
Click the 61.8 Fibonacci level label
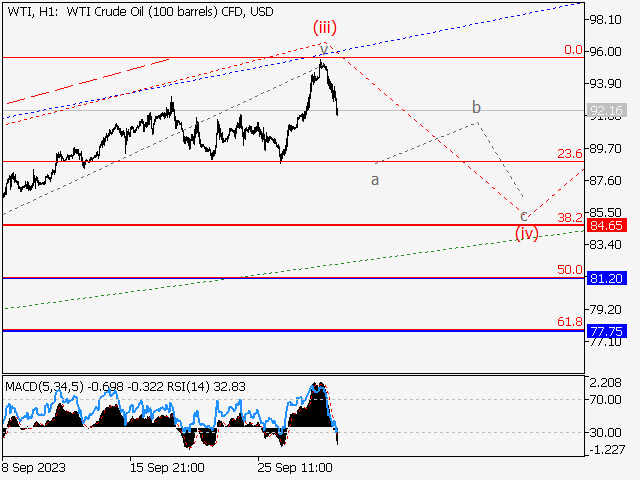tap(570, 322)
